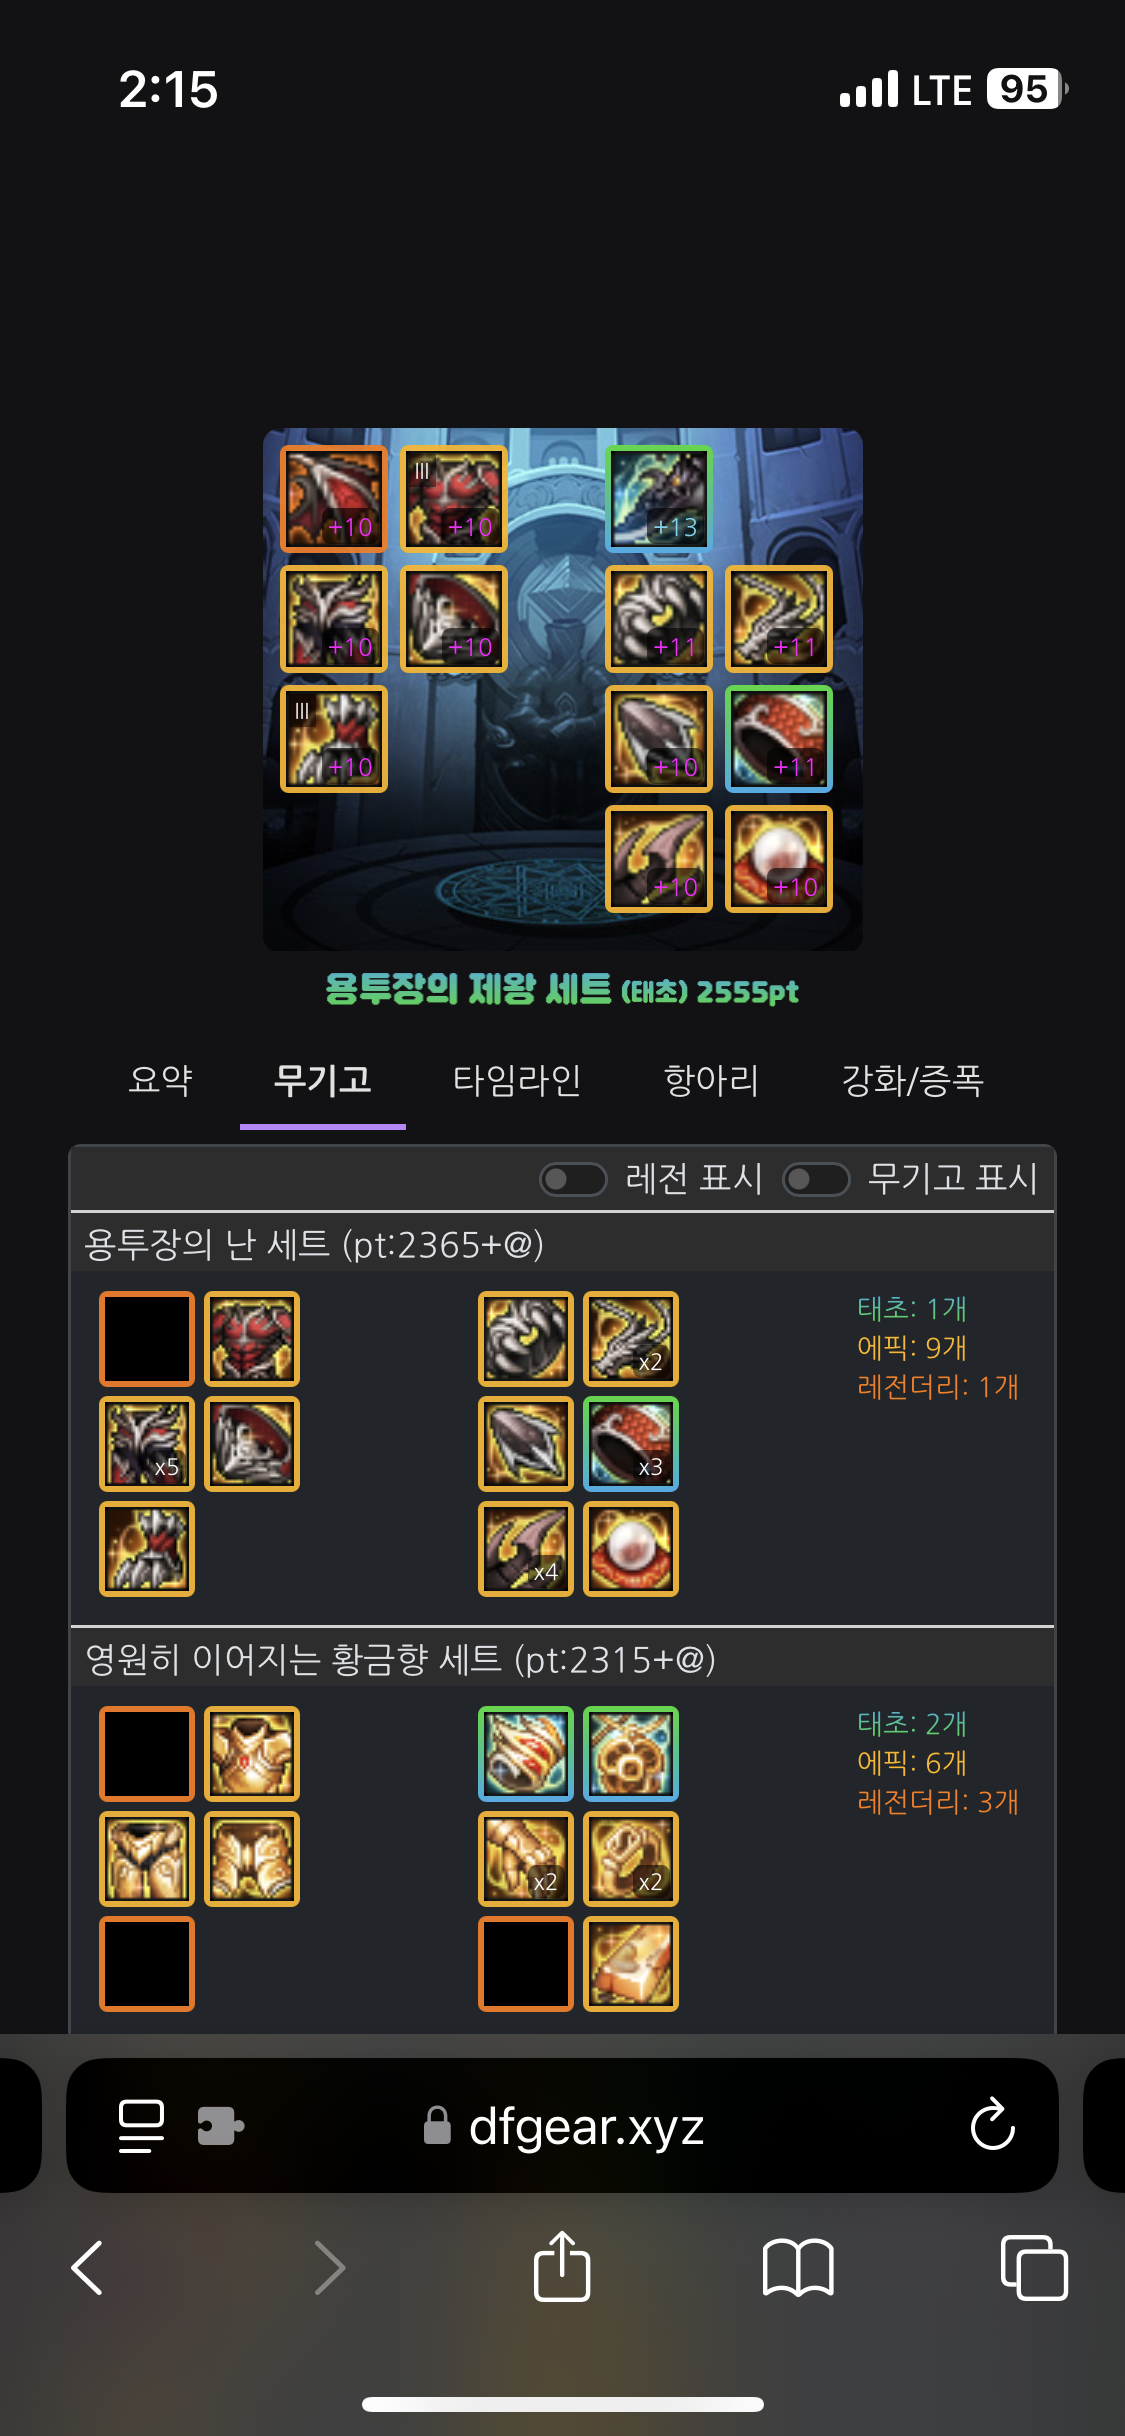Viewport: 1125px width, 2436px height.
Task: Open the 항아리 tab
Action: tap(711, 1080)
